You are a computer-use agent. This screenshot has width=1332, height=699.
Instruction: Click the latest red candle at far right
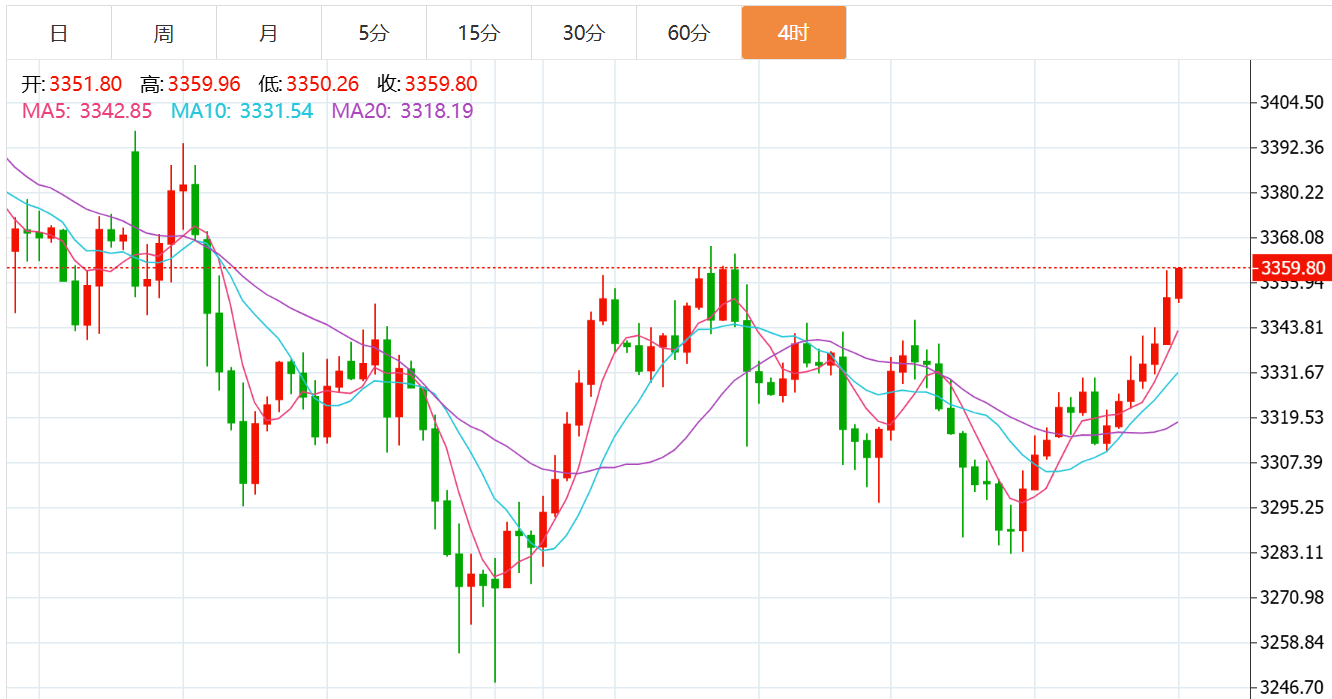click(1179, 283)
